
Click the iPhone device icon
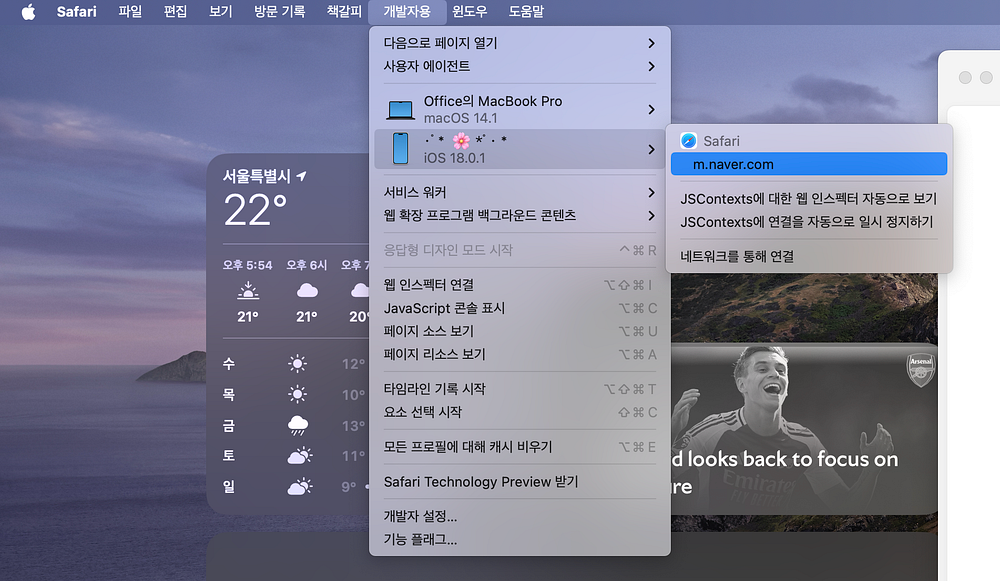coord(401,149)
